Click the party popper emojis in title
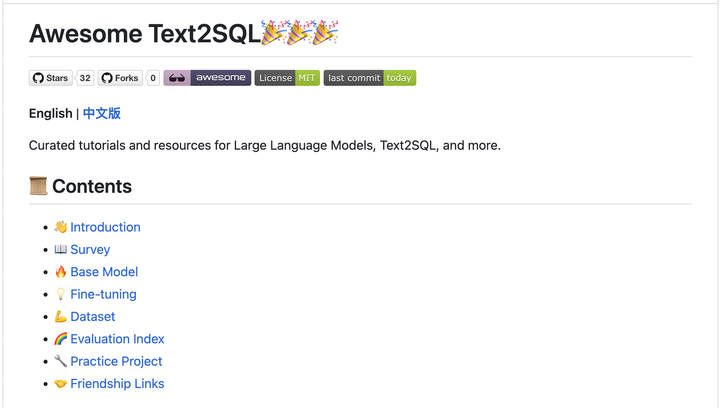 pyautogui.click(x=299, y=33)
